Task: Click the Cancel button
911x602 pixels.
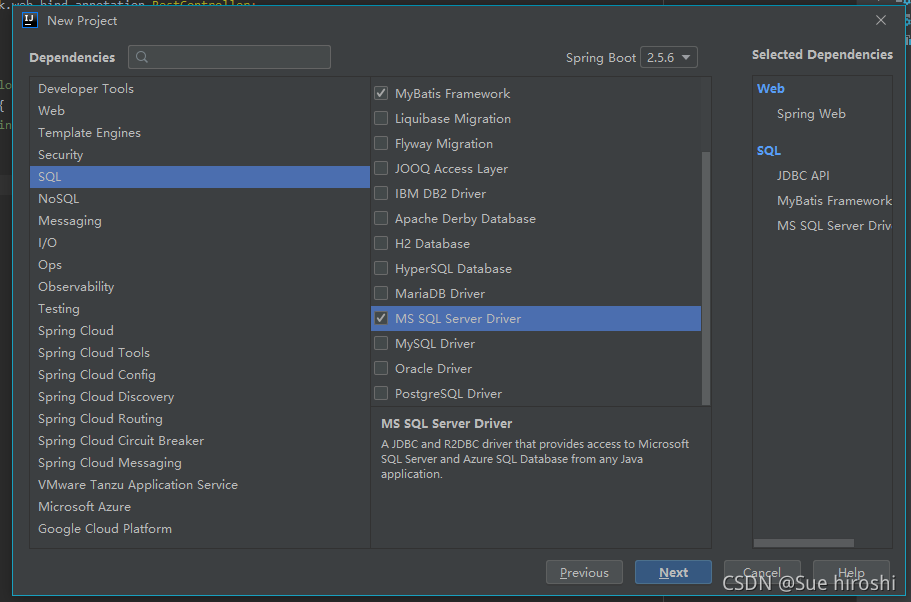Action: tap(762, 572)
